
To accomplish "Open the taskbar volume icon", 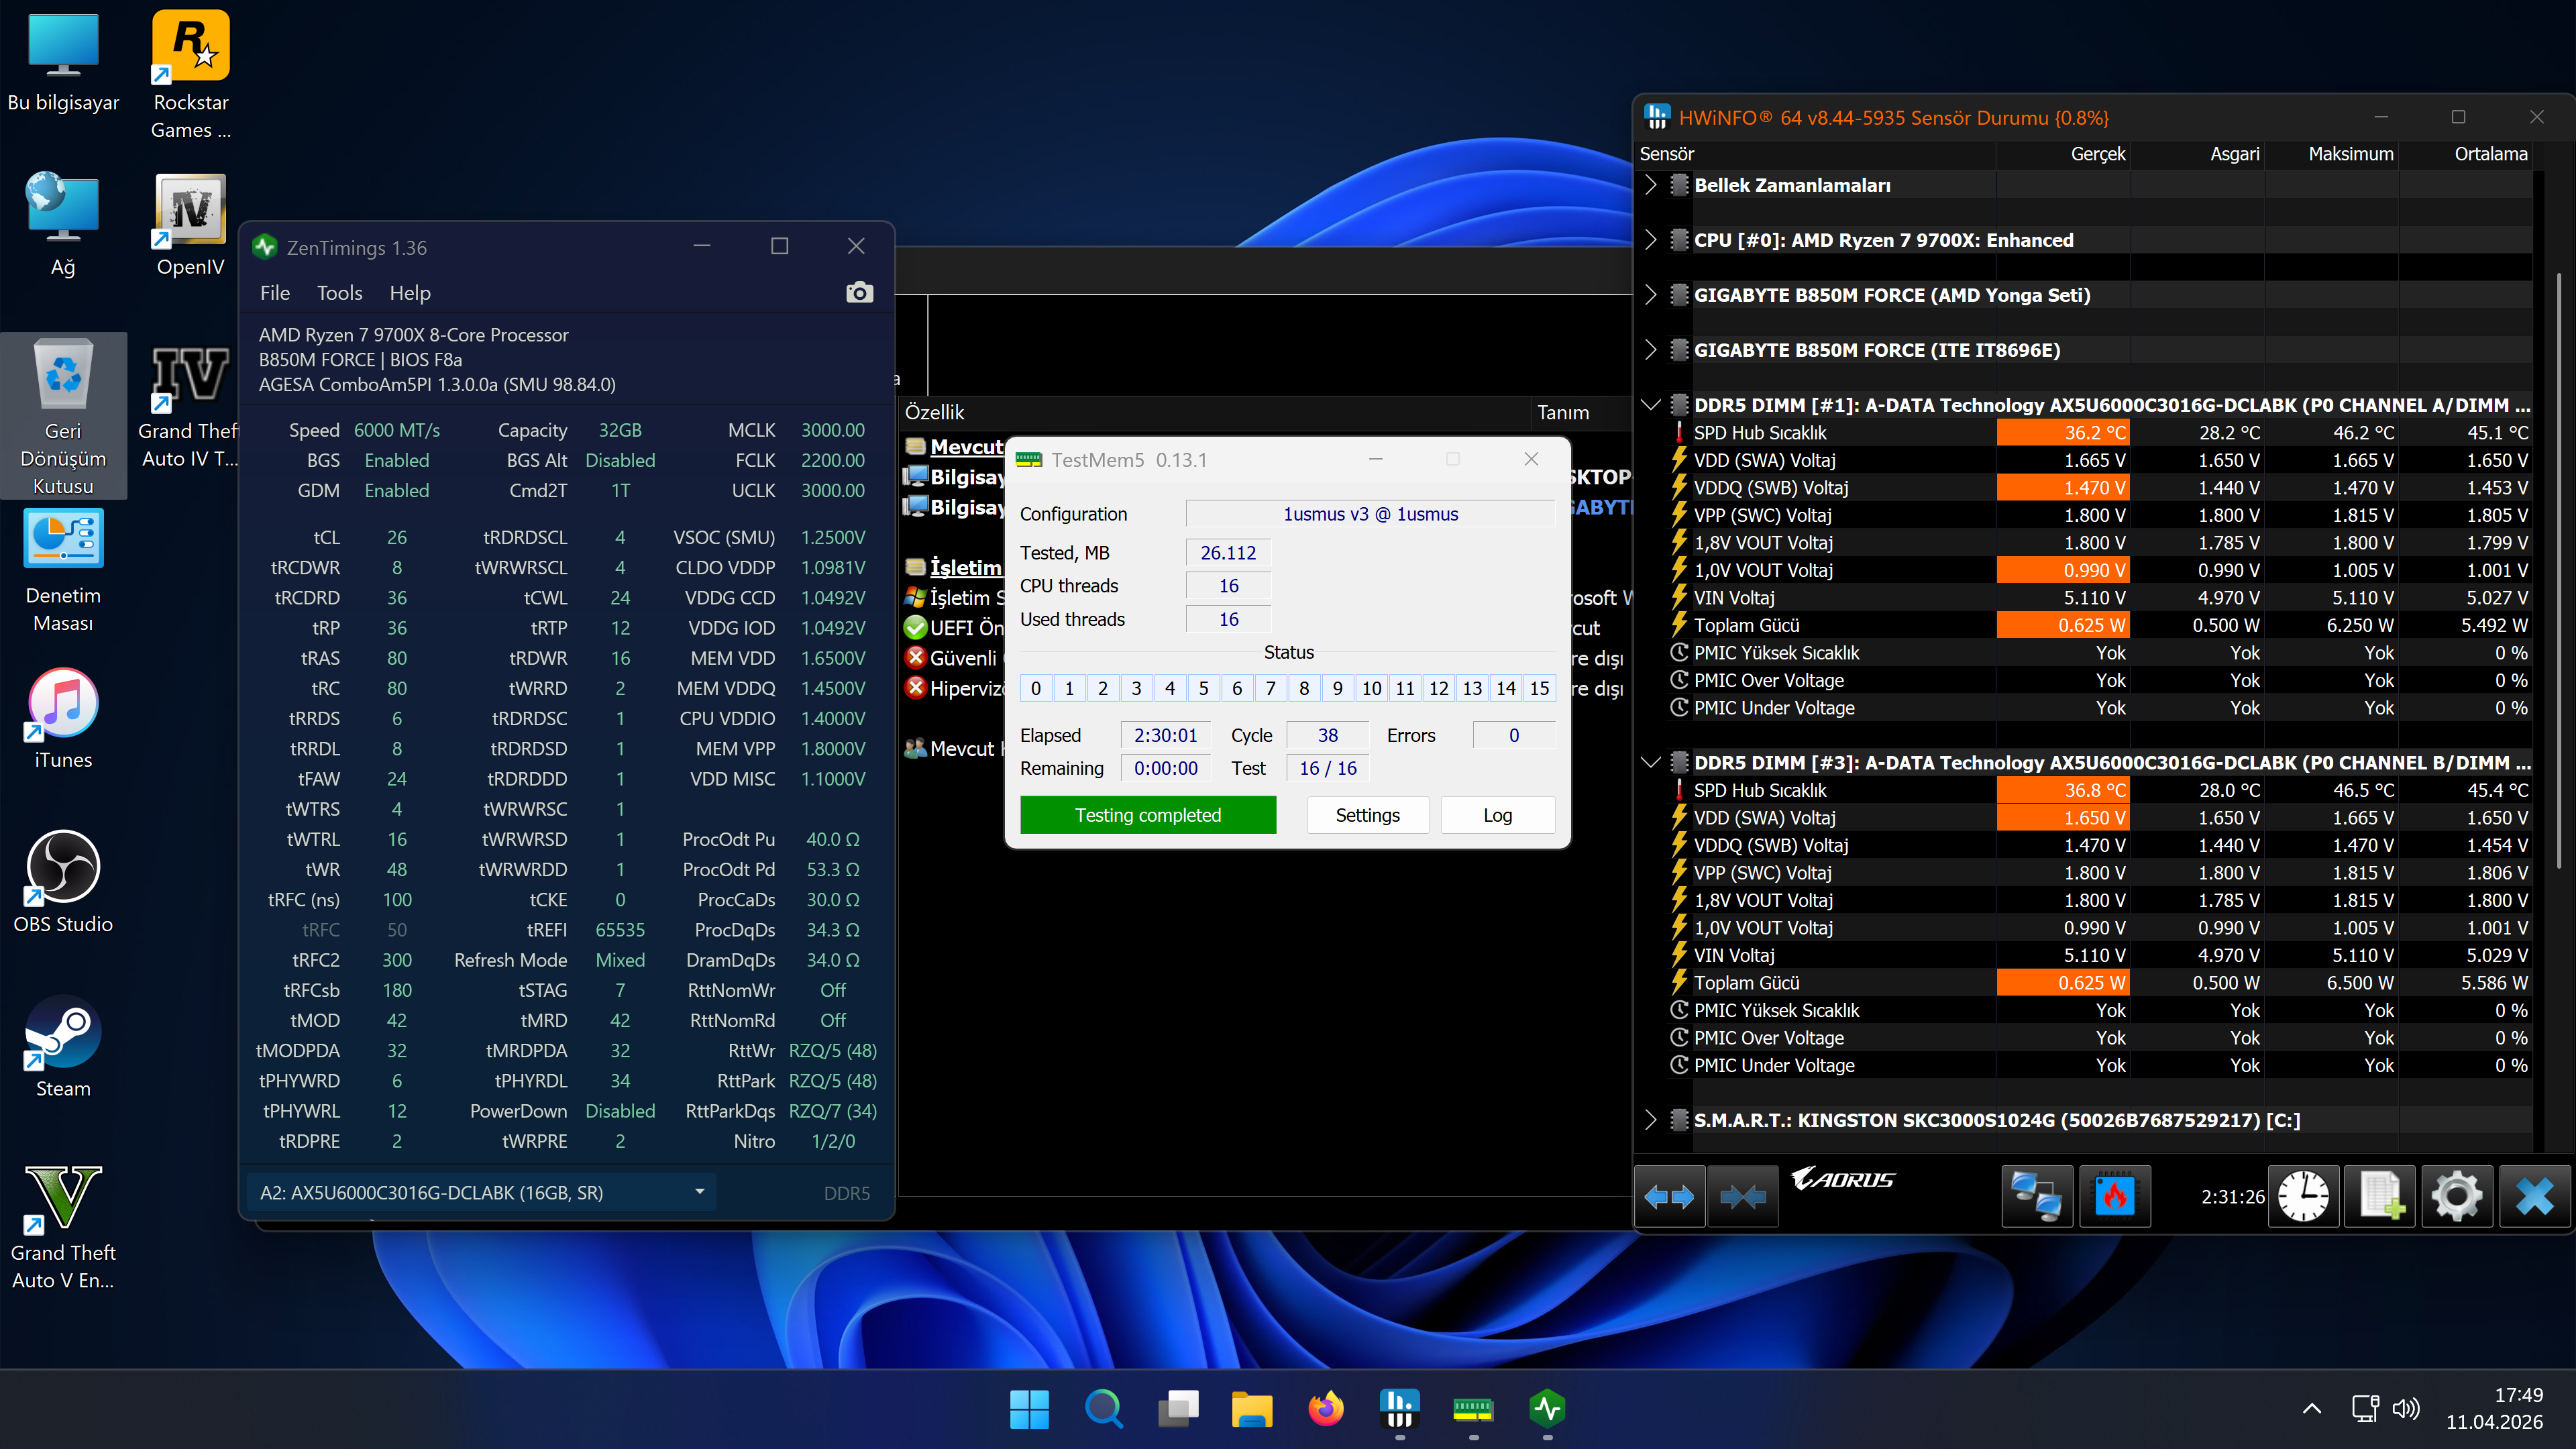I will (x=2406, y=1409).
